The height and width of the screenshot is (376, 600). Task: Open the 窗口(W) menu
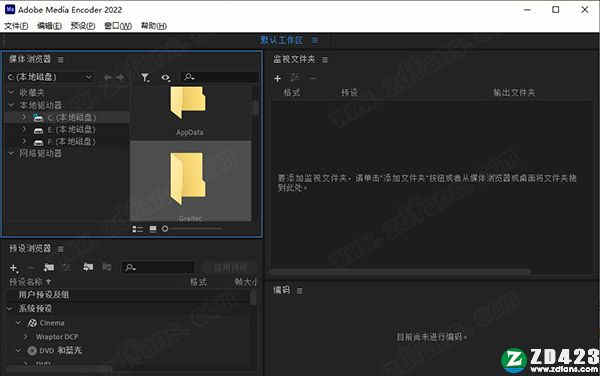(x=118, y=26)
